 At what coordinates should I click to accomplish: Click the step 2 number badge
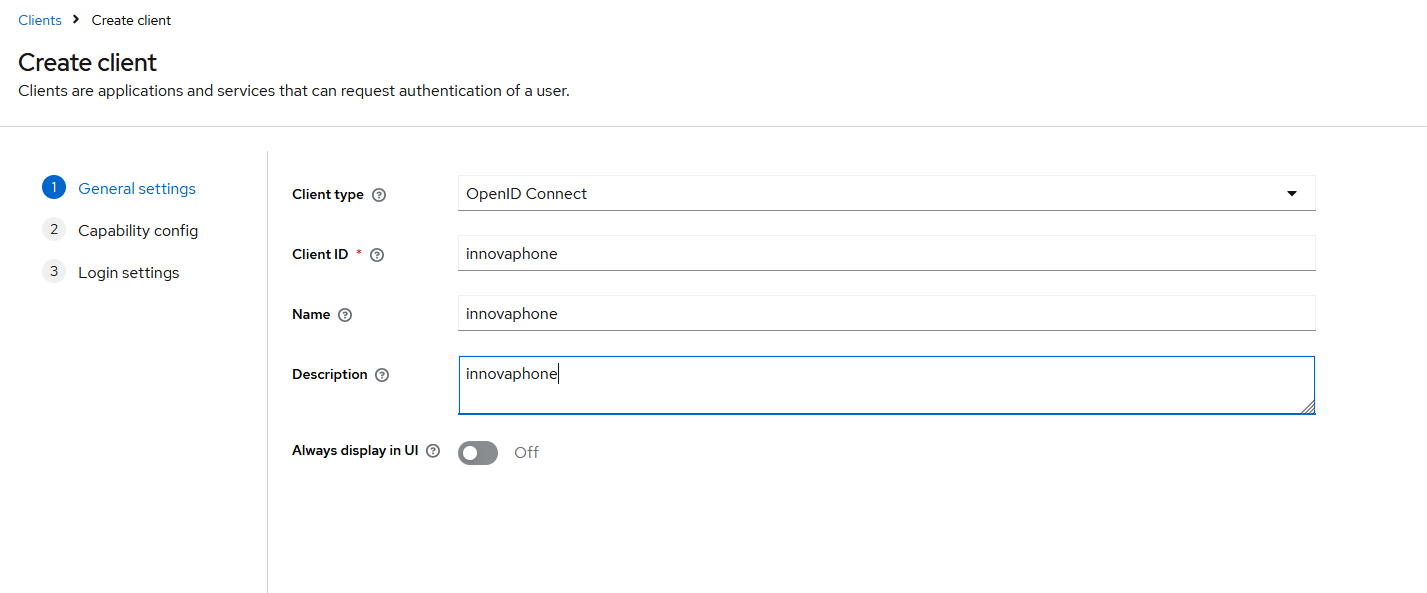[x=54, y=230]
